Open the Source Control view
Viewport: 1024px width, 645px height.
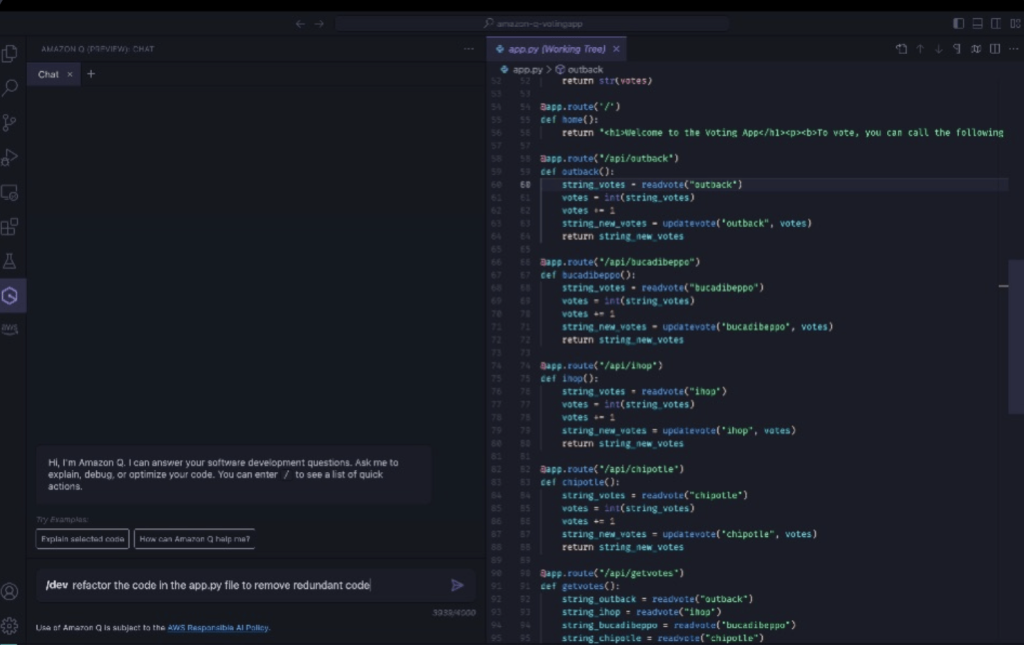pos(10,123)
